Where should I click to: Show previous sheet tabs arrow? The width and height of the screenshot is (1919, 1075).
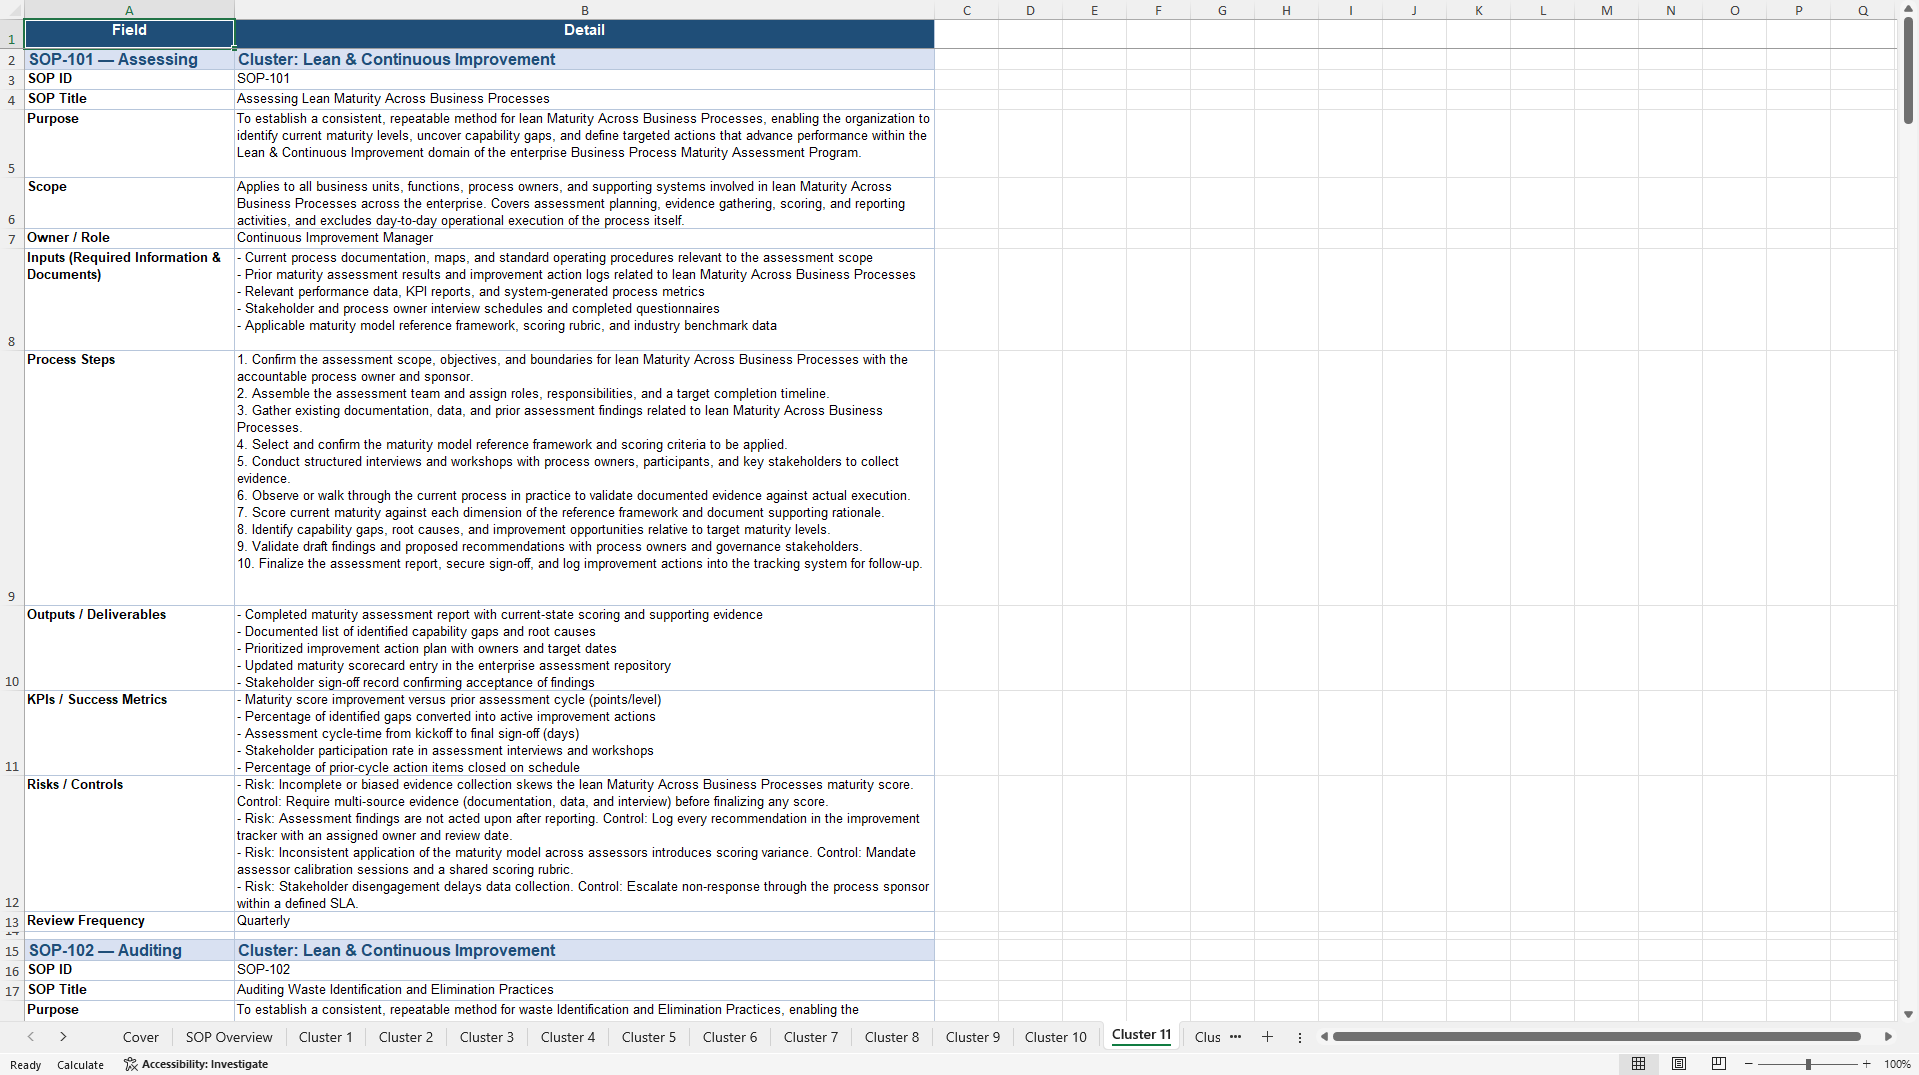[x=31, y=1037]
